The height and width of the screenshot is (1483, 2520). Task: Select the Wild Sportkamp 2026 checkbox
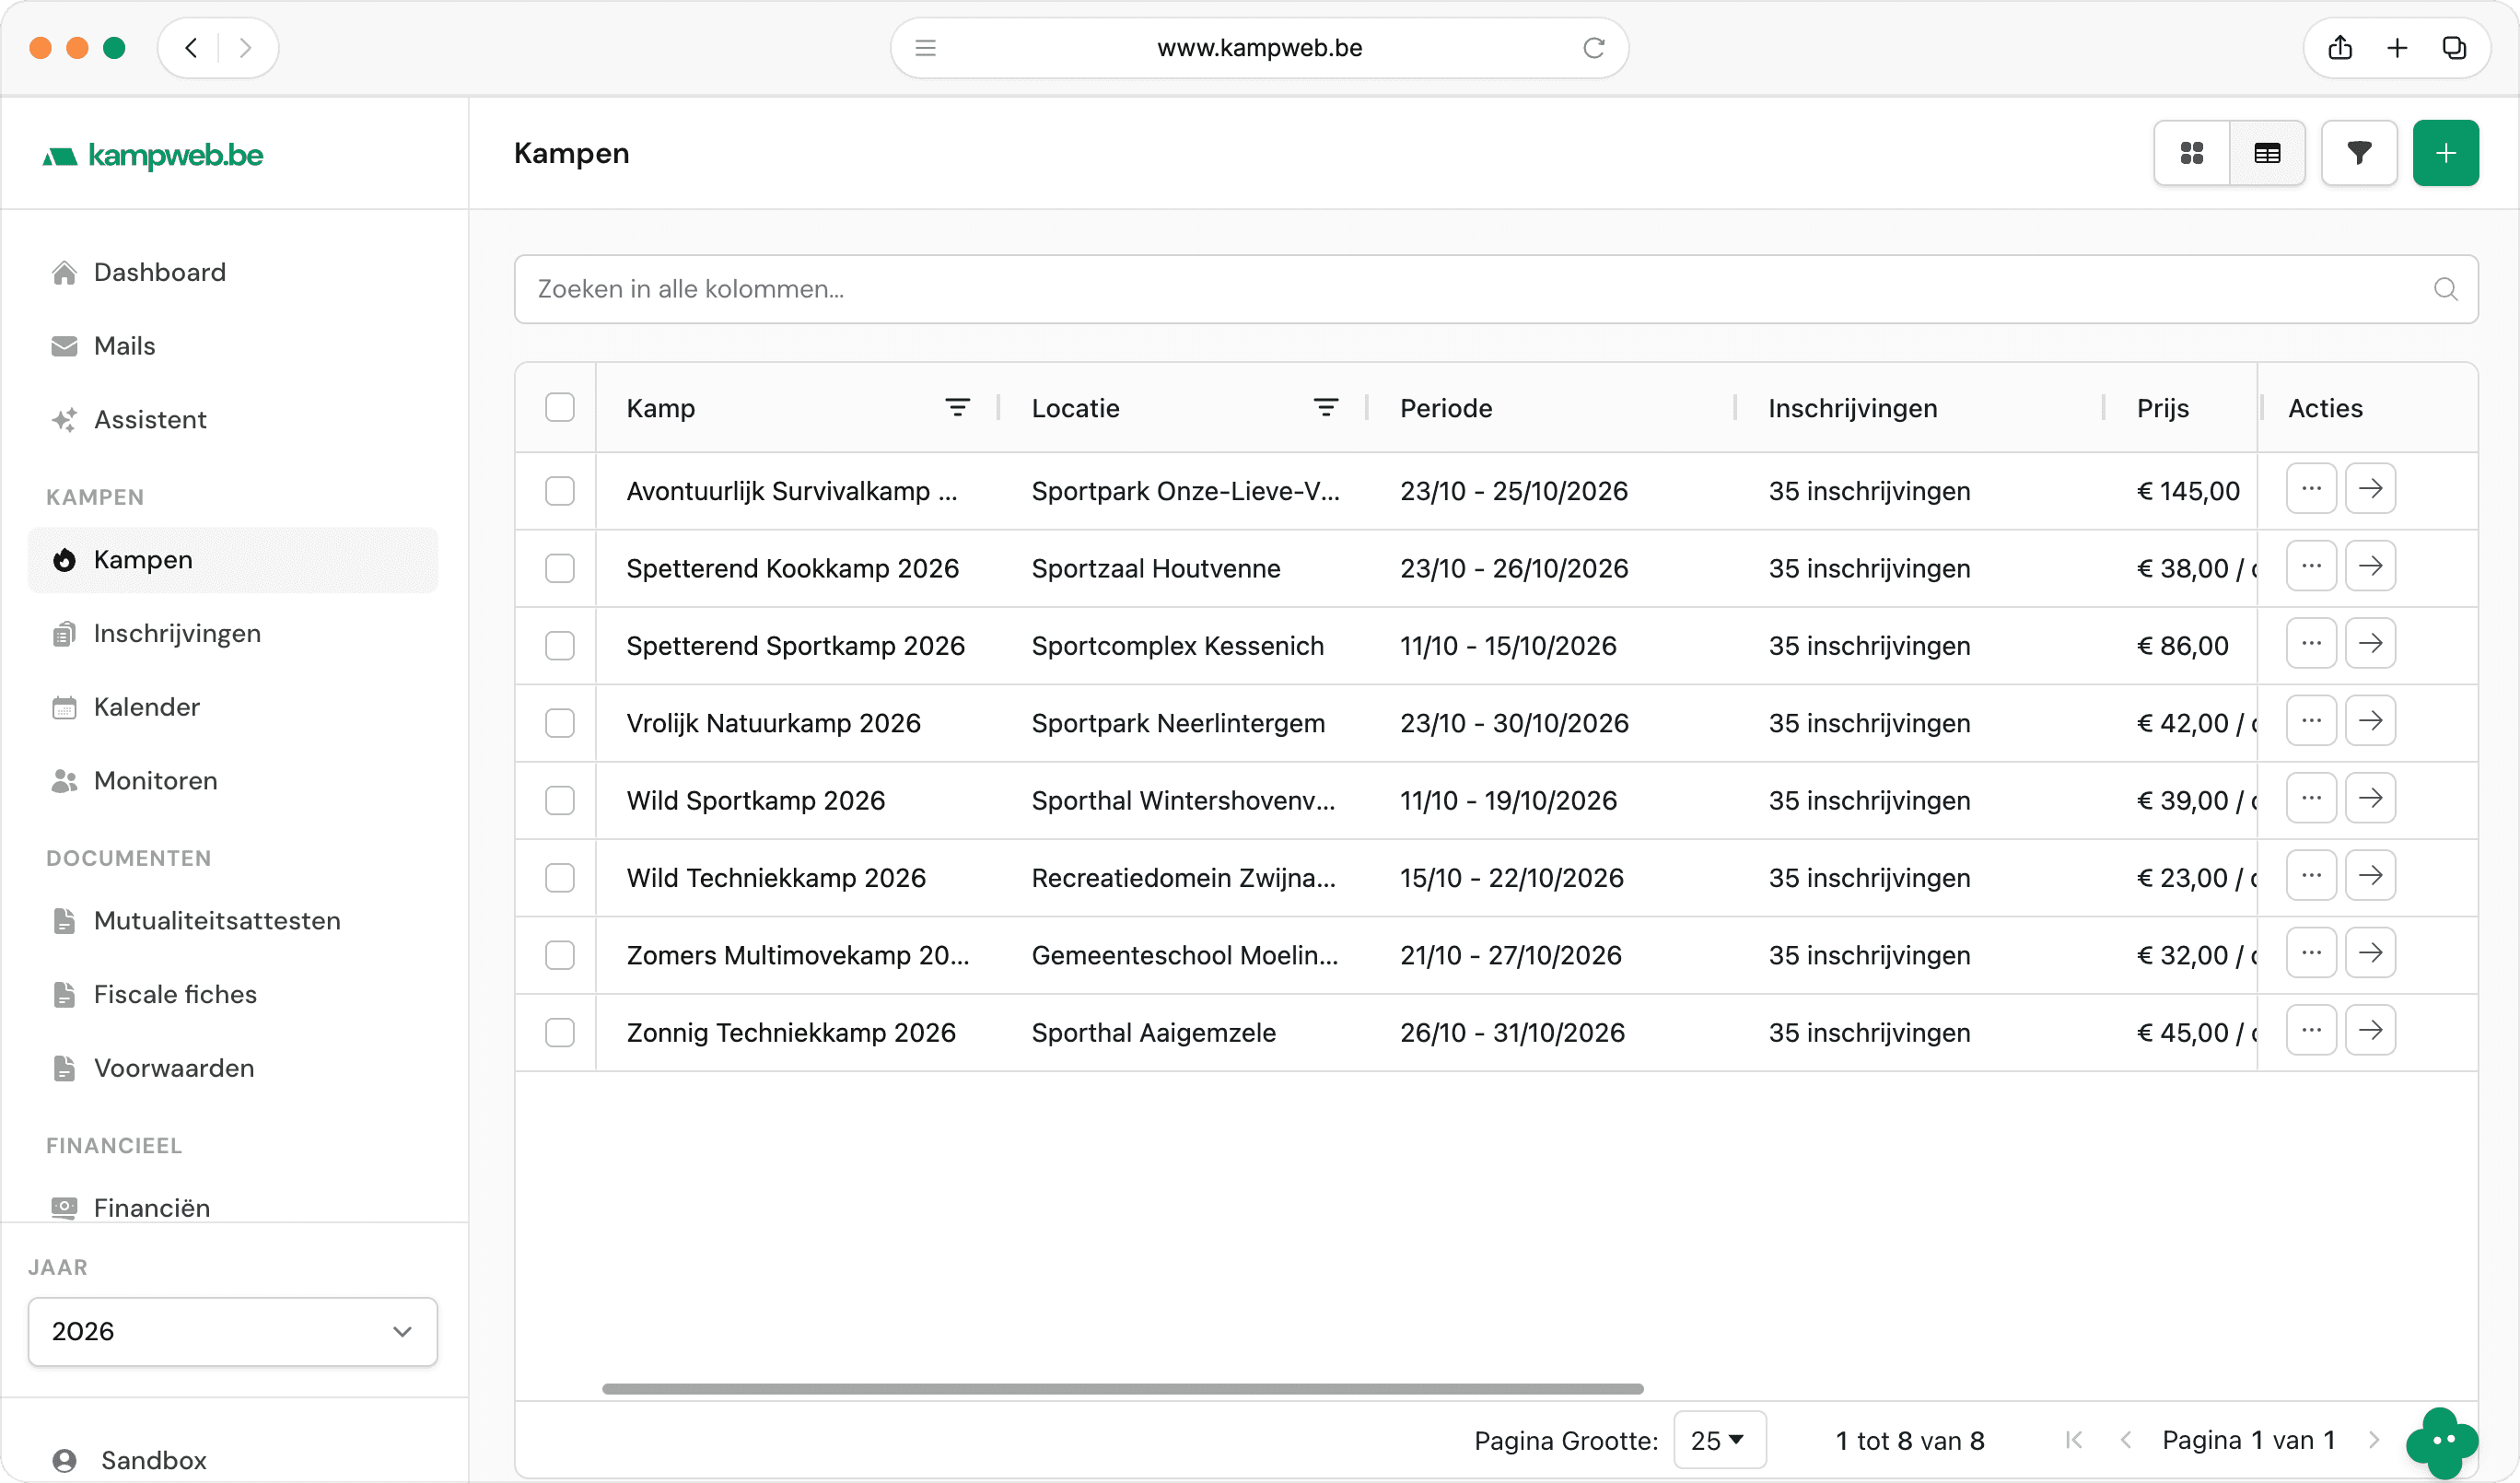560,800
